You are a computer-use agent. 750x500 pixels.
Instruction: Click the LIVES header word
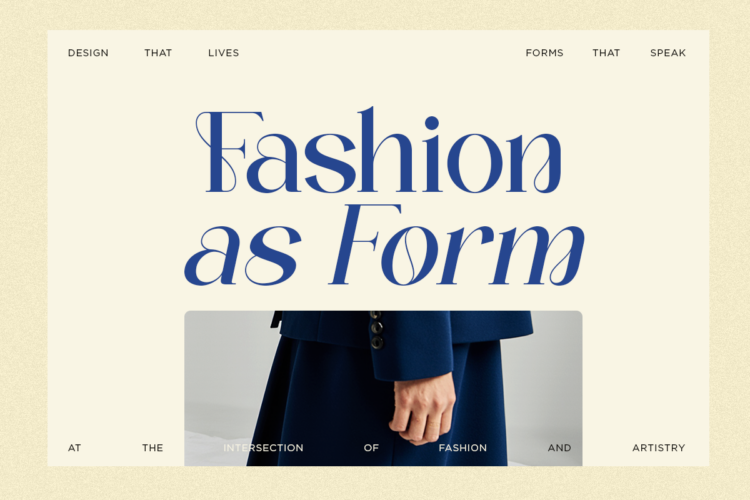tap(223, 53)
